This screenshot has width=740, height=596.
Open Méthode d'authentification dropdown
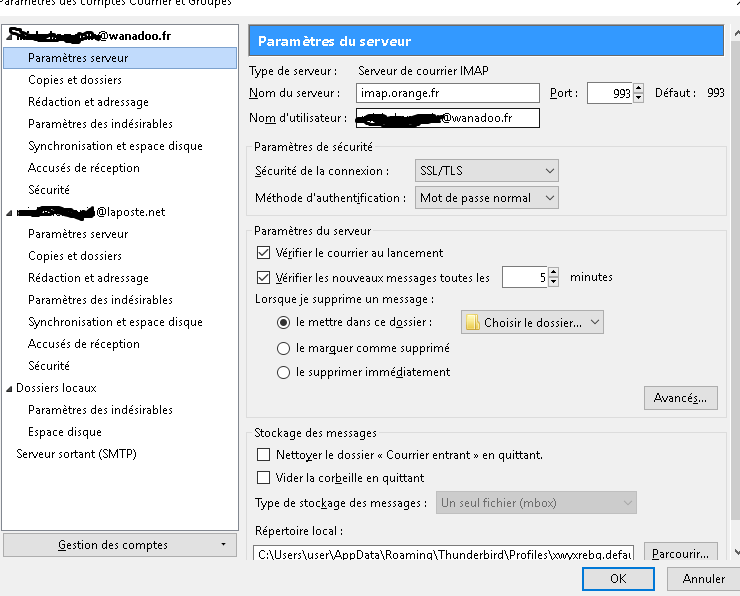[486, 198]
